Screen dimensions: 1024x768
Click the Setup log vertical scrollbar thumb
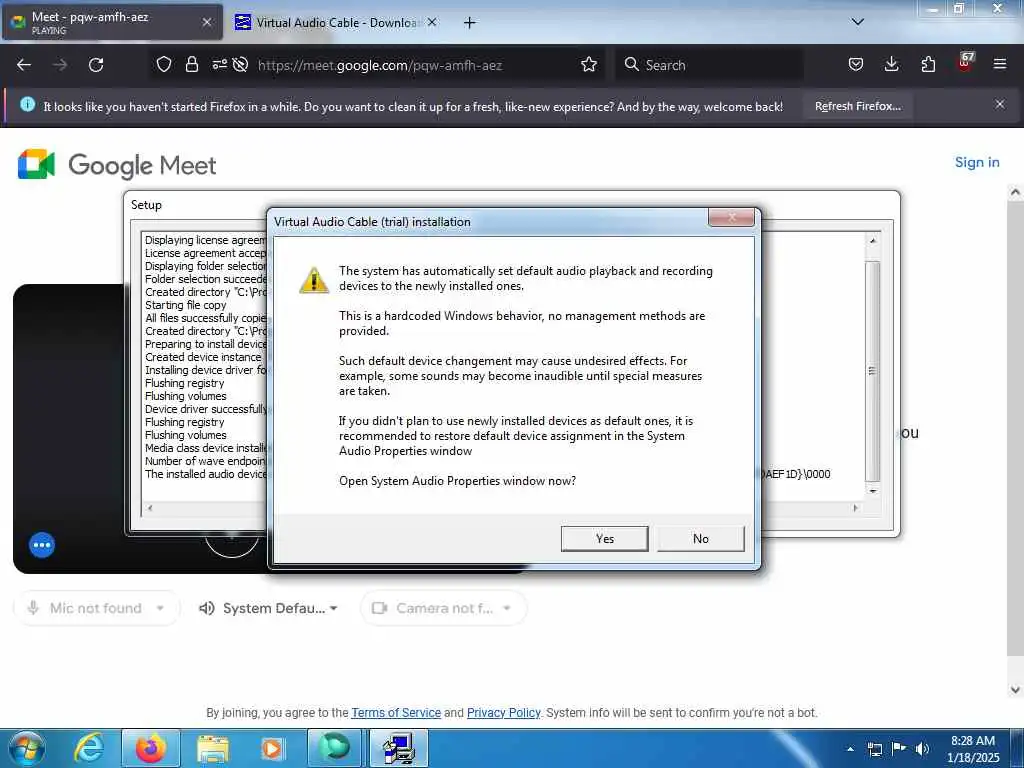[872, 371]
